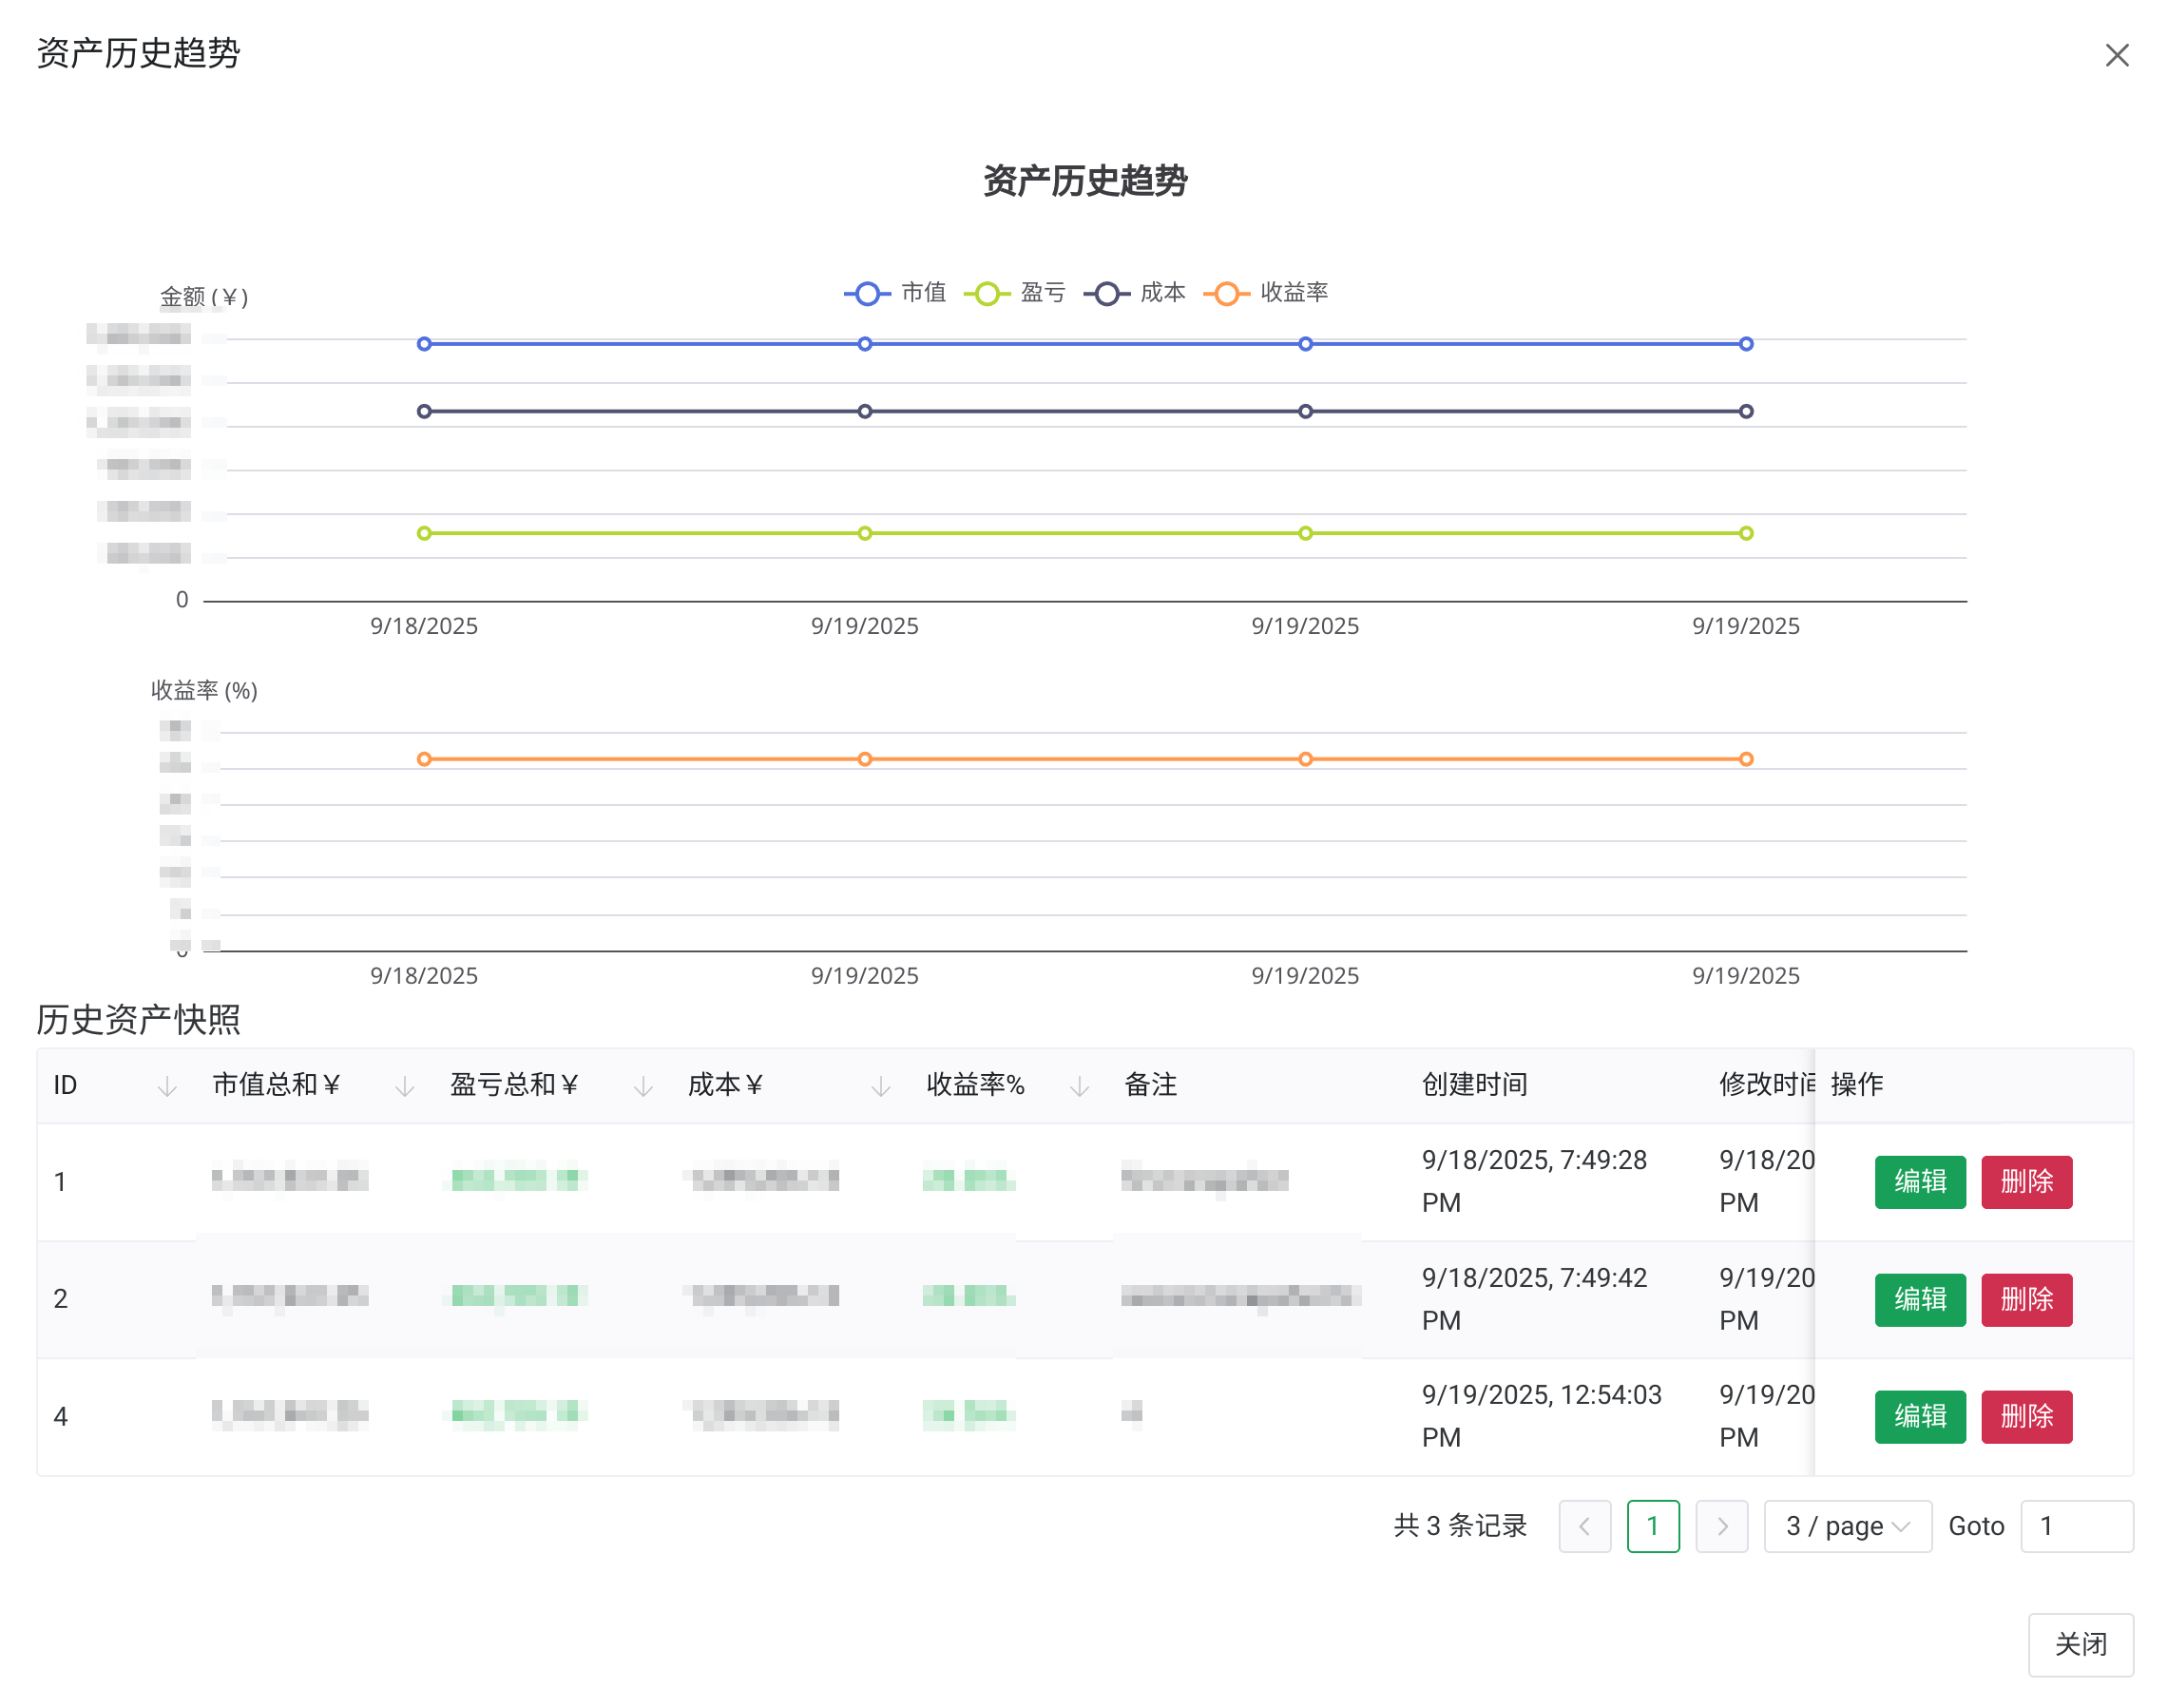Viewport: 2167px width, 1708px height.
Task: Click 删除 for snapshot ID 2
Action: coord(2026,1299)
